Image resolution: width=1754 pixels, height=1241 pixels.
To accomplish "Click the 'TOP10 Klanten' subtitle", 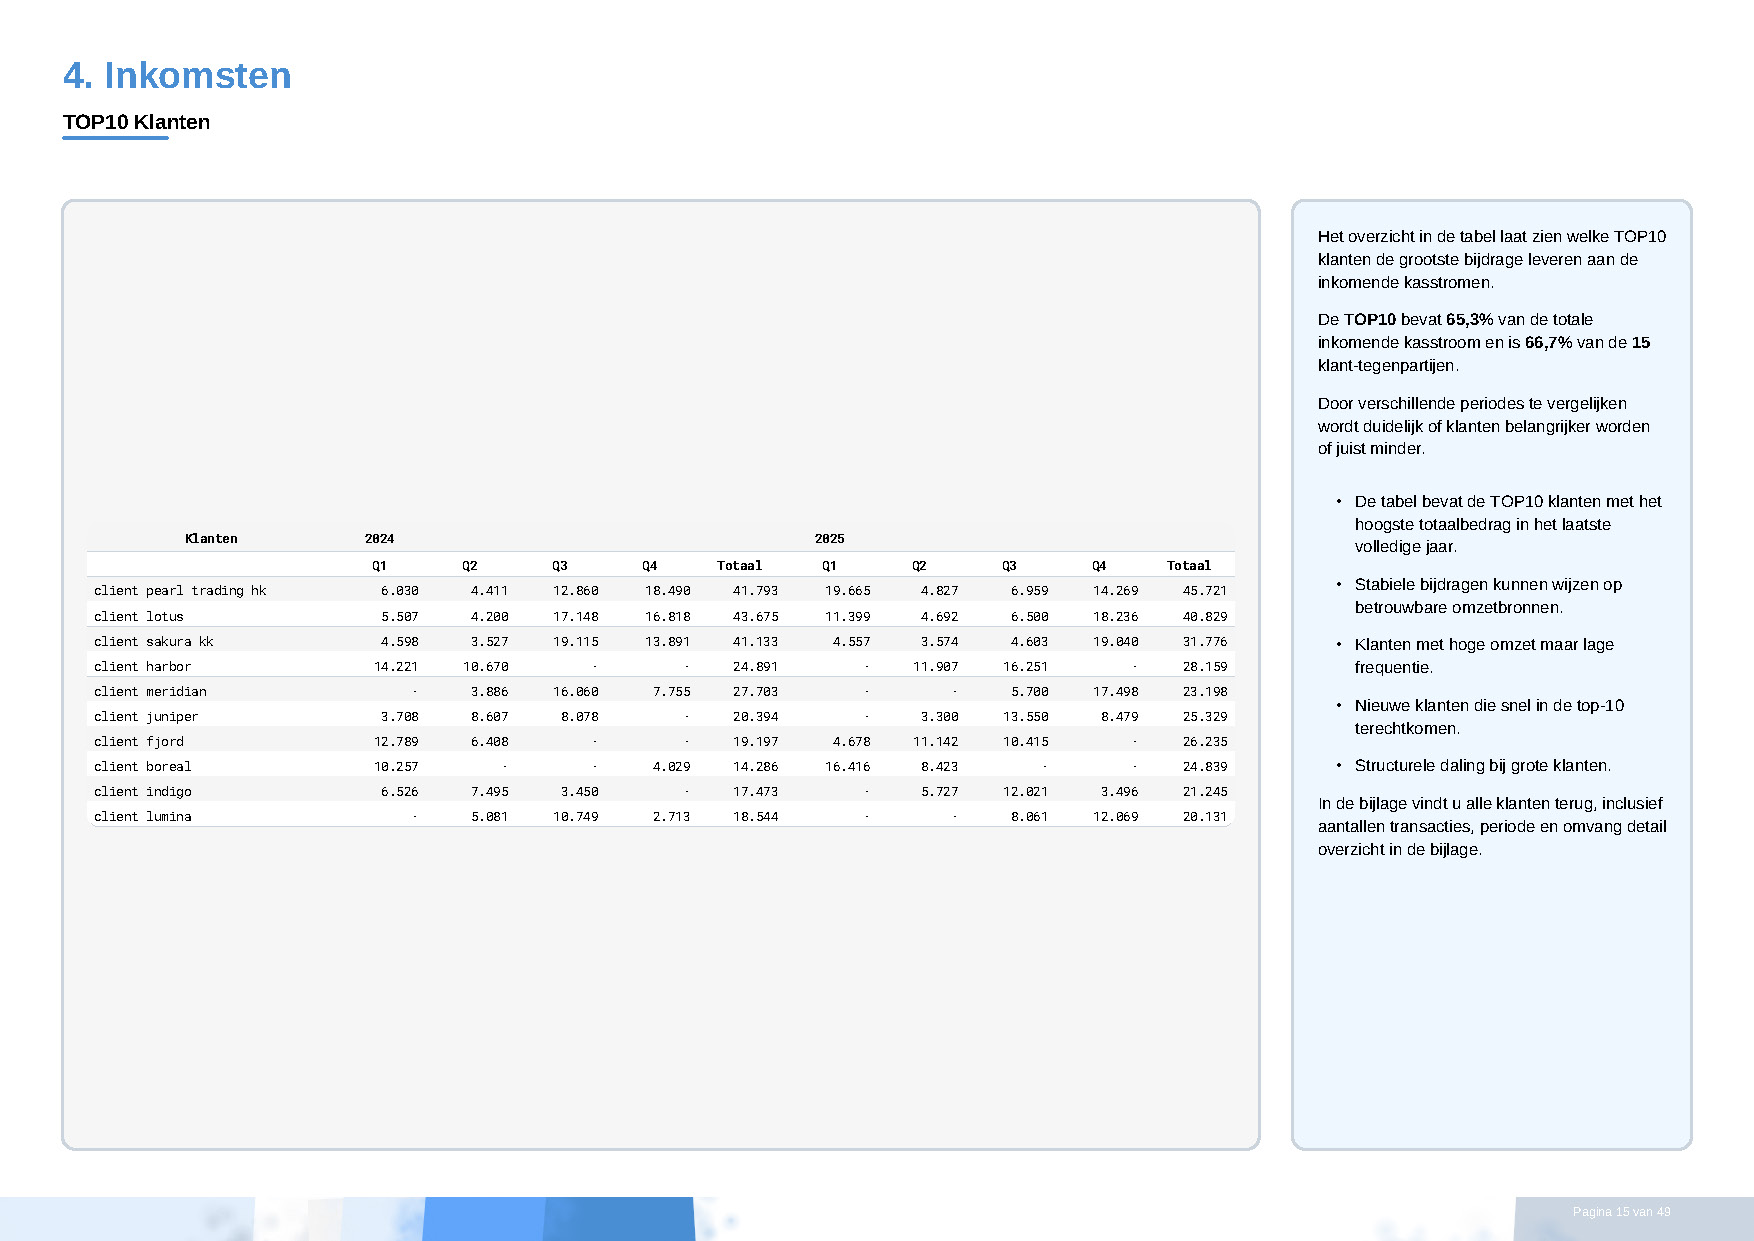I will click(136, 122).
